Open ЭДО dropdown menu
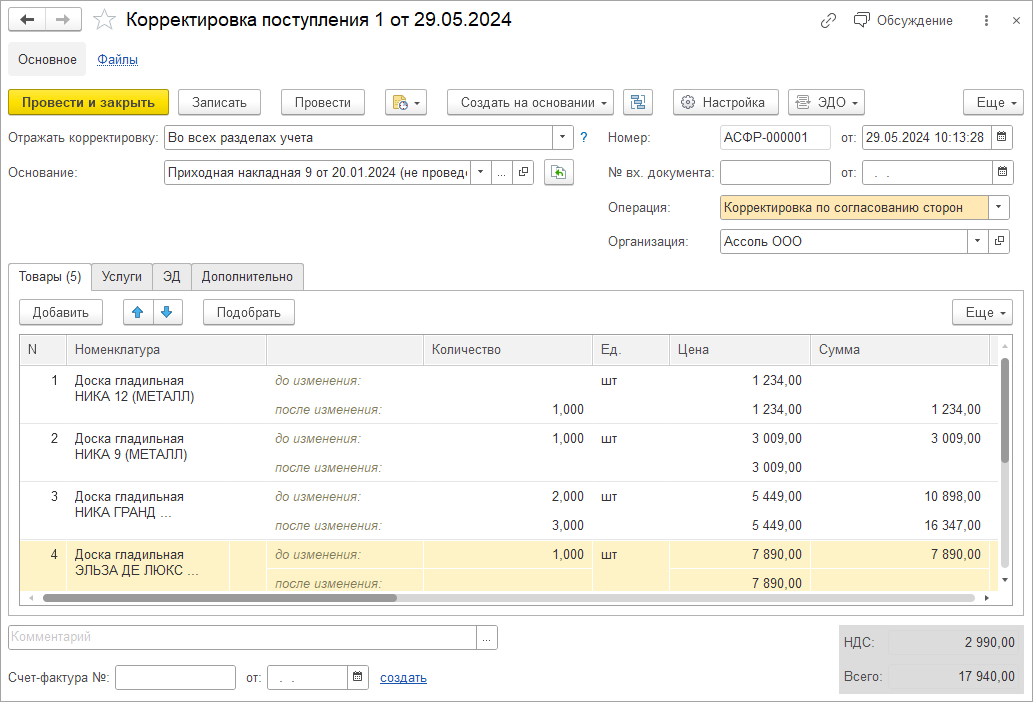1033x702 pixels. coord(825,102)
